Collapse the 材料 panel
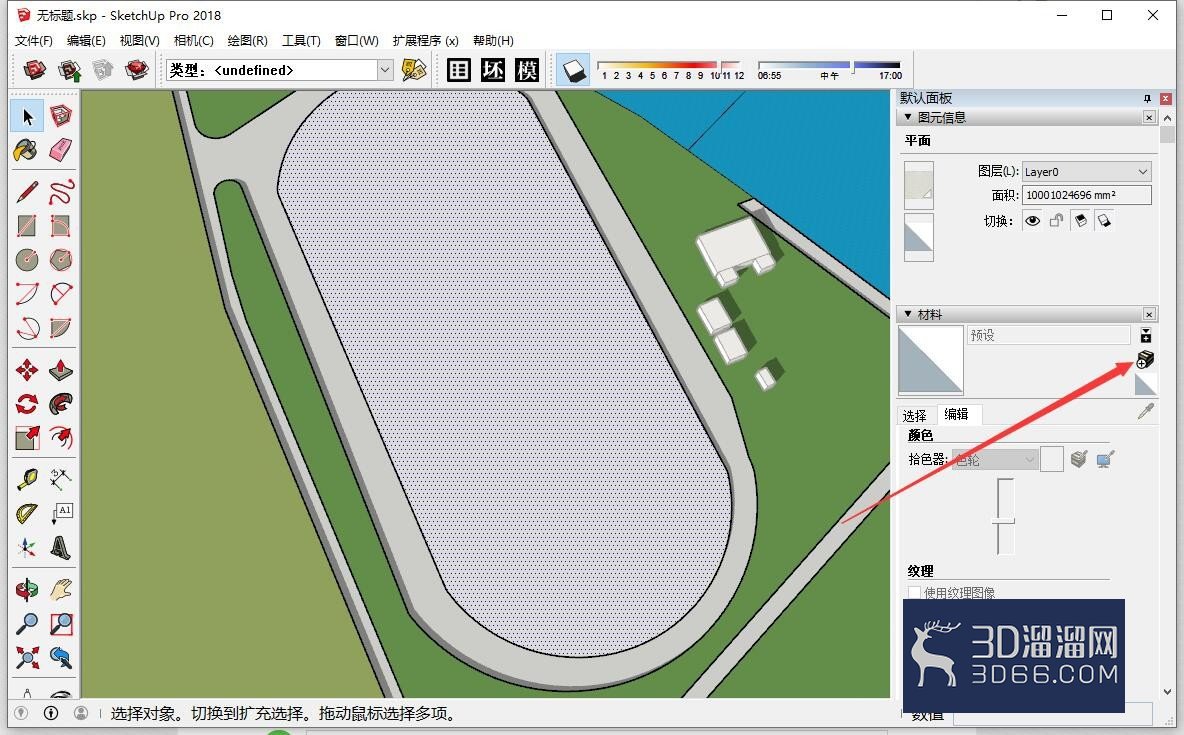This screenshot has width=1184, height=735. coord(908,313)
